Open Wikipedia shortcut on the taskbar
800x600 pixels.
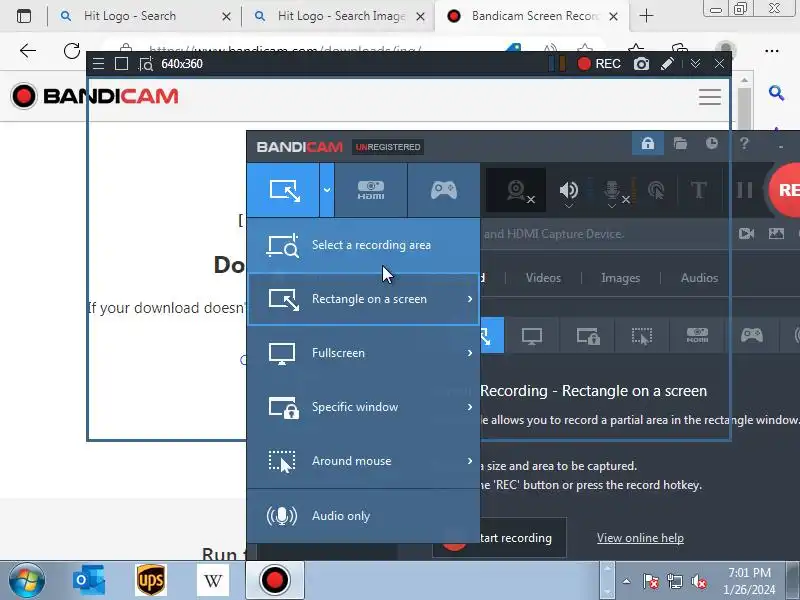pos(213,580)
